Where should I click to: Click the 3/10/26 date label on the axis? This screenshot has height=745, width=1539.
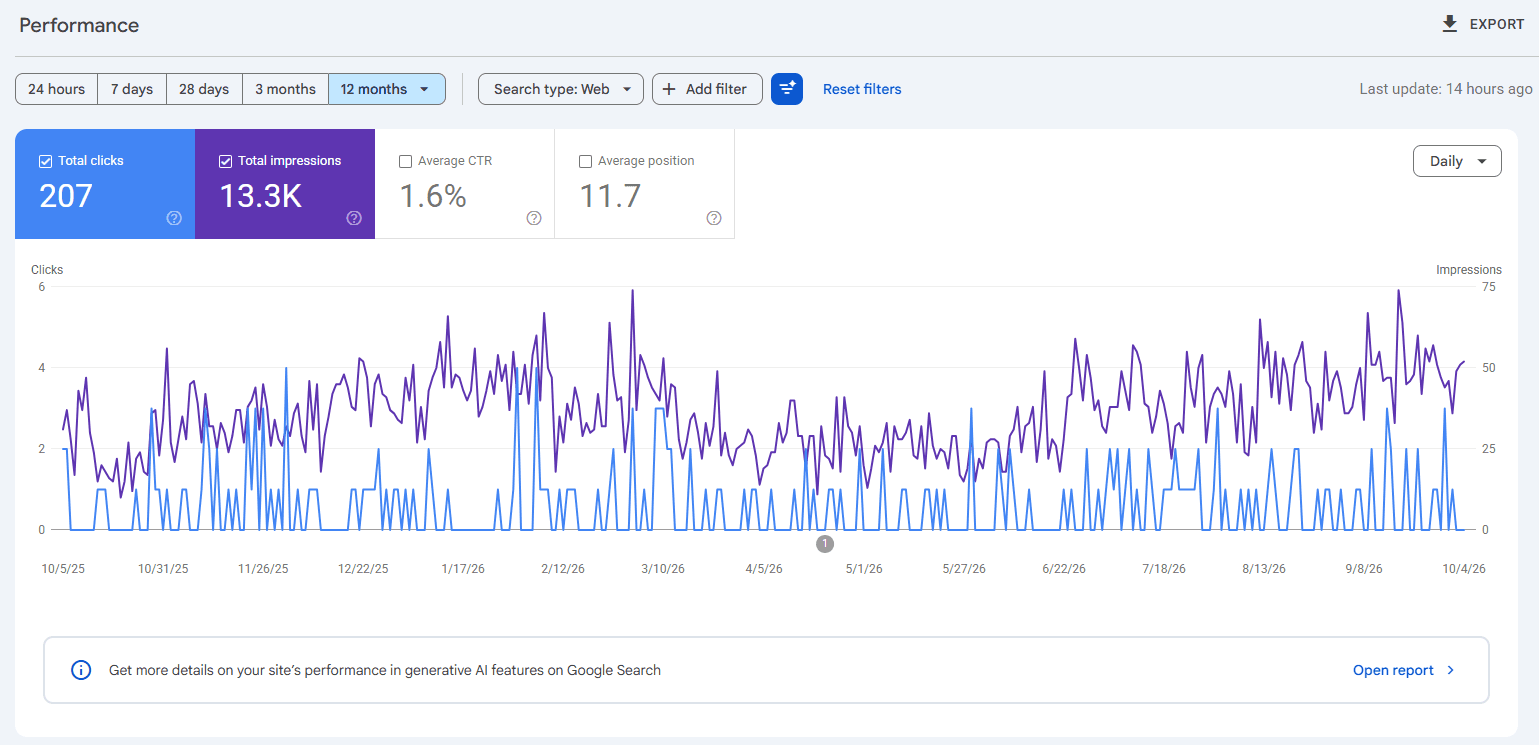coord(663,568)
